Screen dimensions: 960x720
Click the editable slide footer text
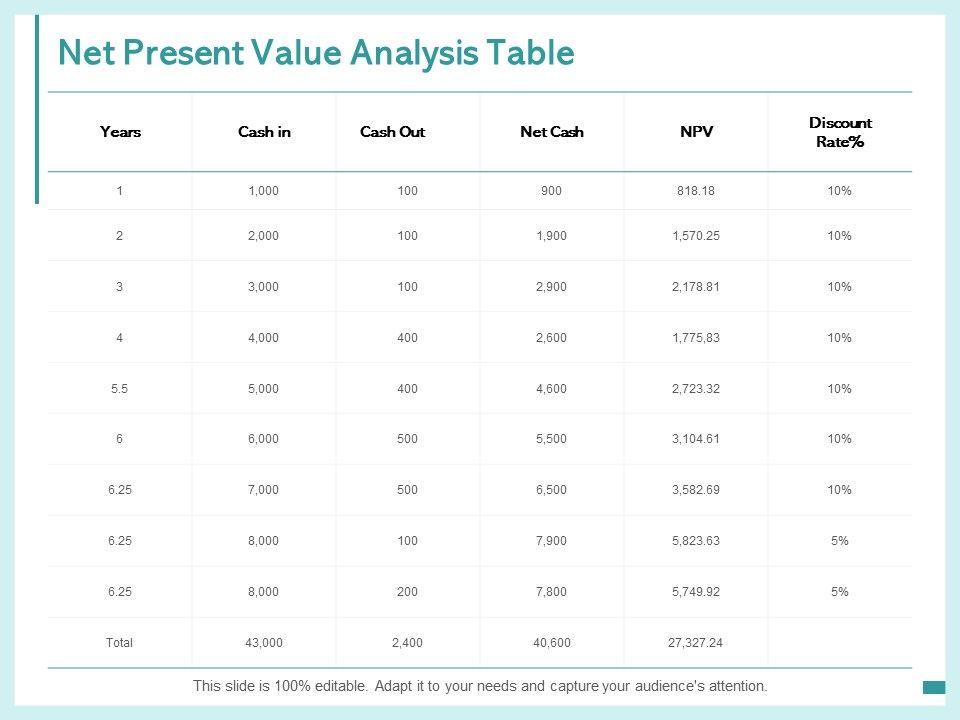click(480, 687)
